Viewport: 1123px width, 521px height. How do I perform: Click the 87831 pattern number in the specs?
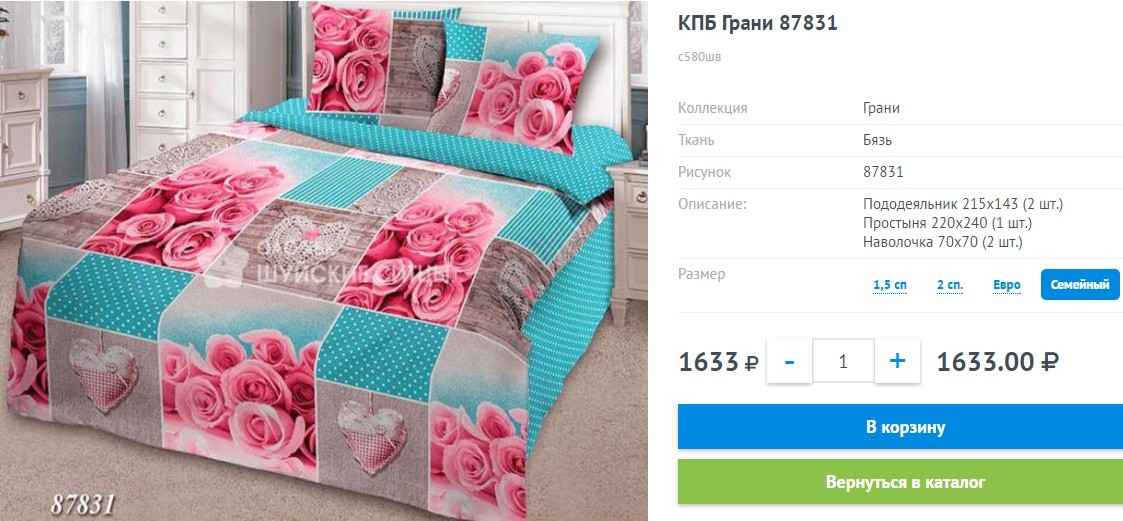tap(883, 172)
